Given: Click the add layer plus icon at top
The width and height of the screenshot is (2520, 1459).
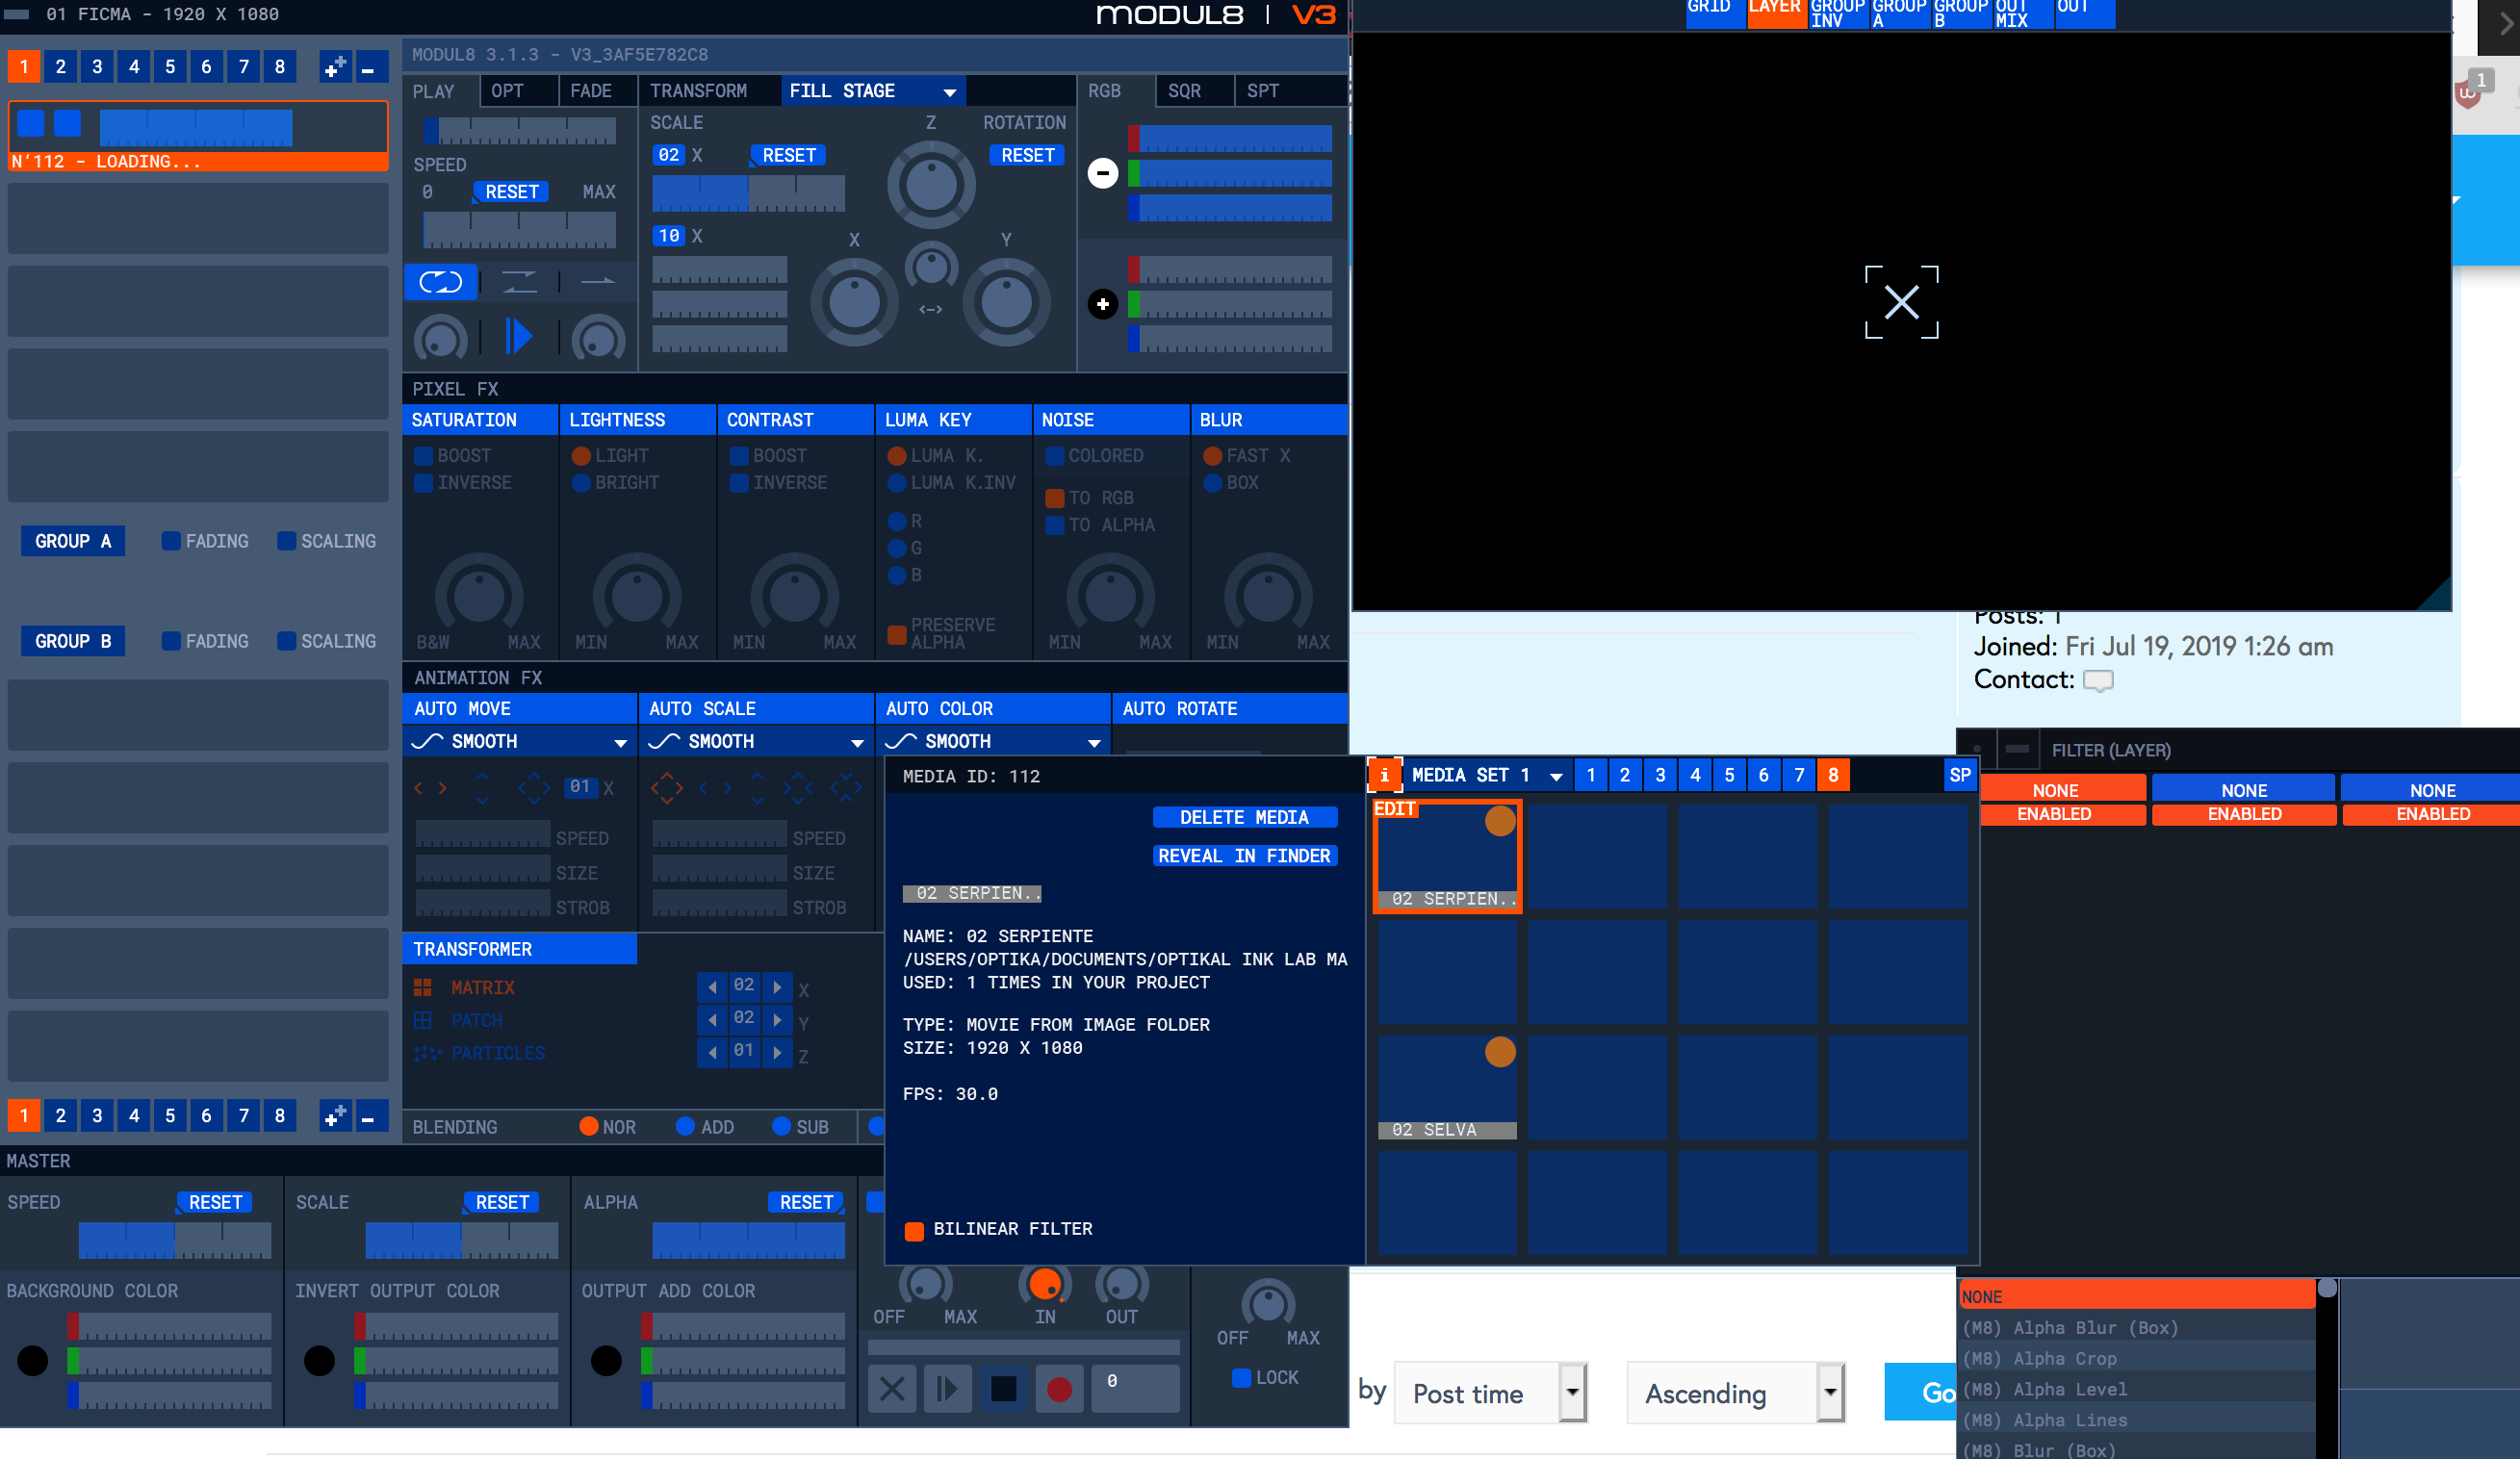Looking at the screenshot, I should 335,67.
